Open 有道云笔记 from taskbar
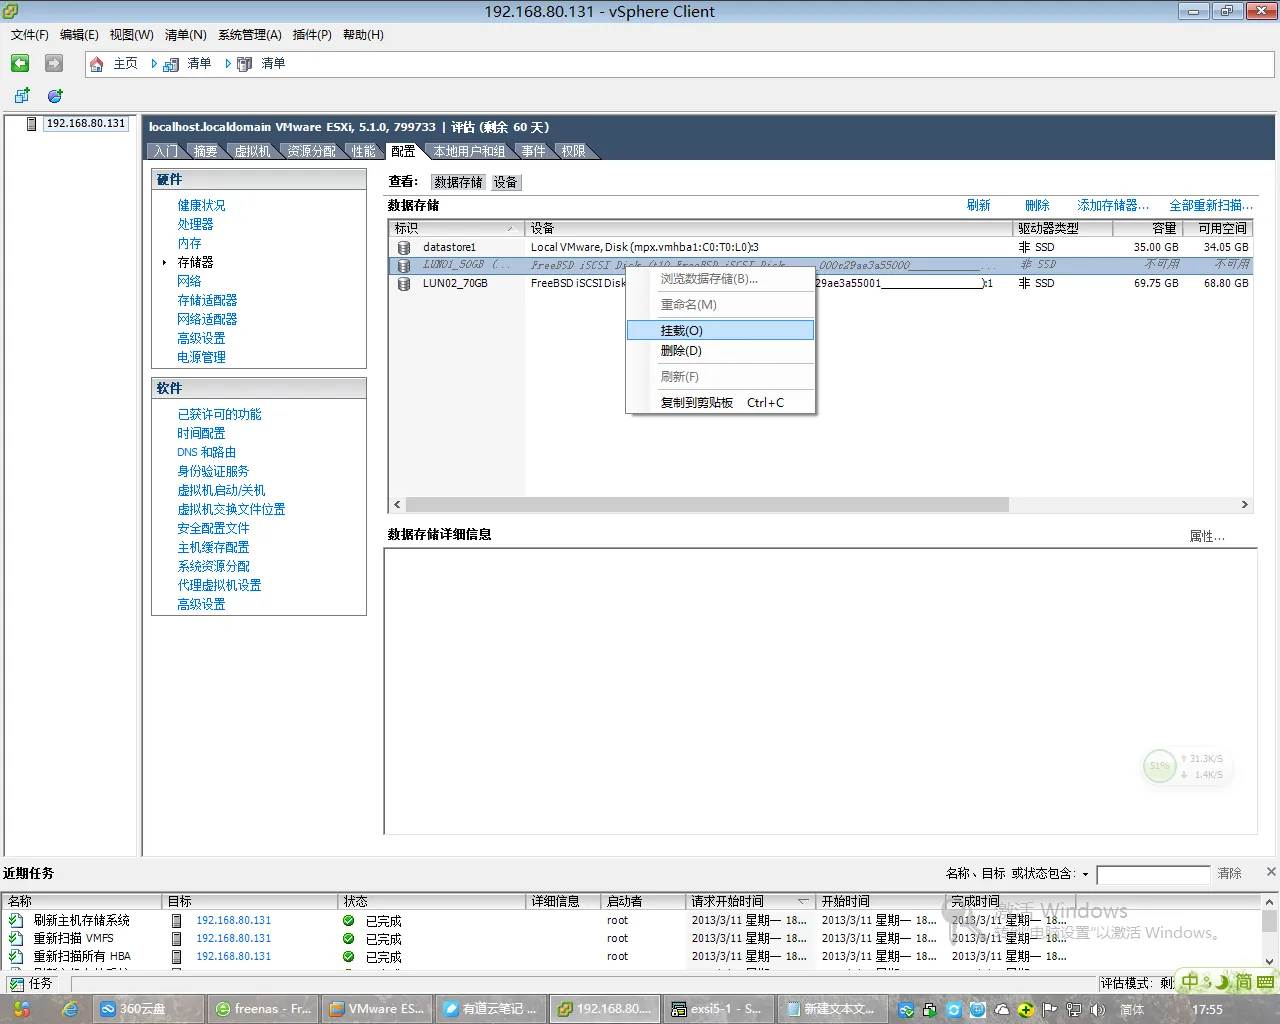 [492, 1009]
